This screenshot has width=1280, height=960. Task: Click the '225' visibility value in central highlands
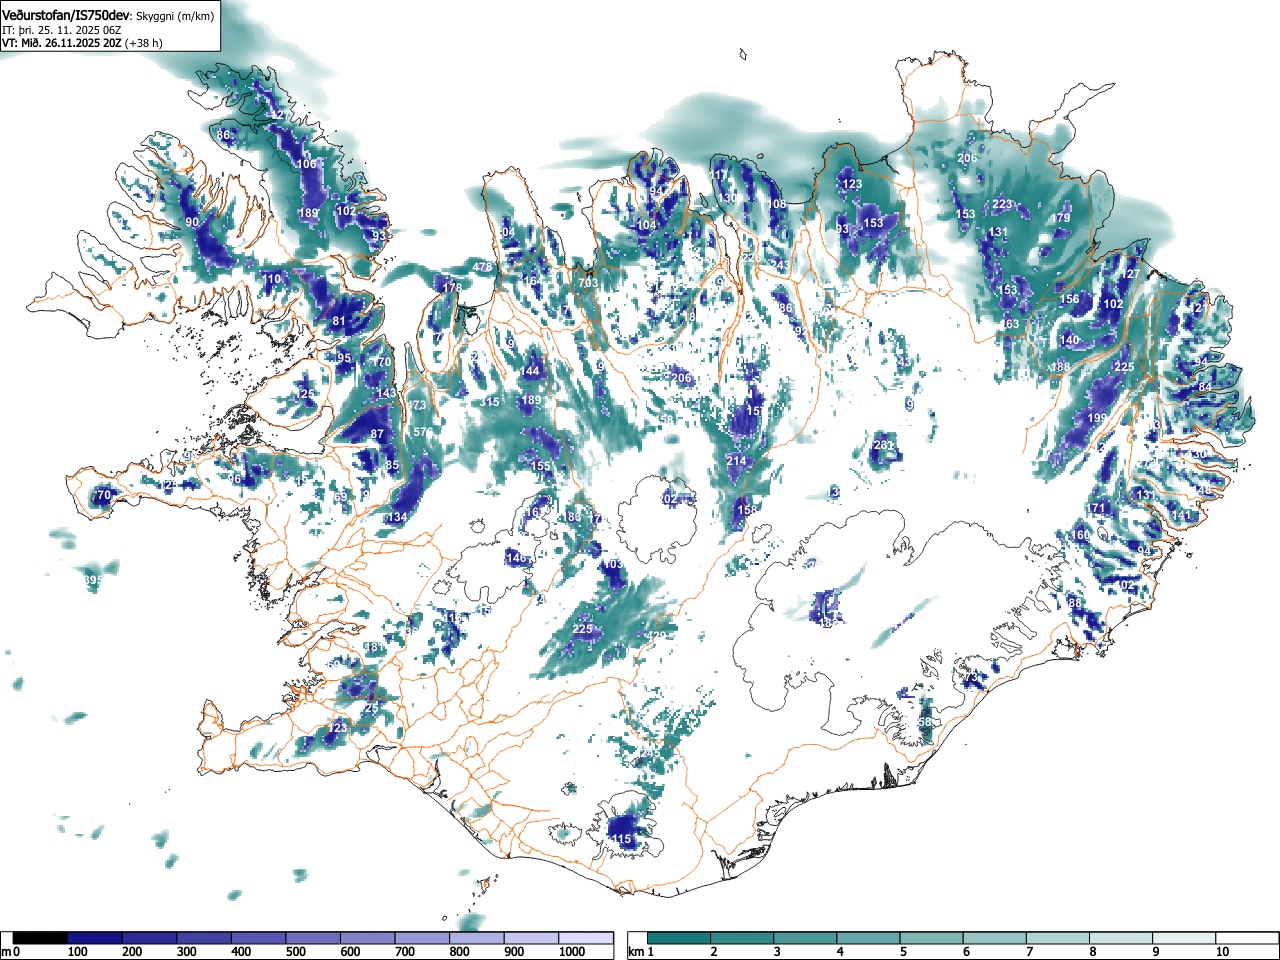click(x=583, y=629)
